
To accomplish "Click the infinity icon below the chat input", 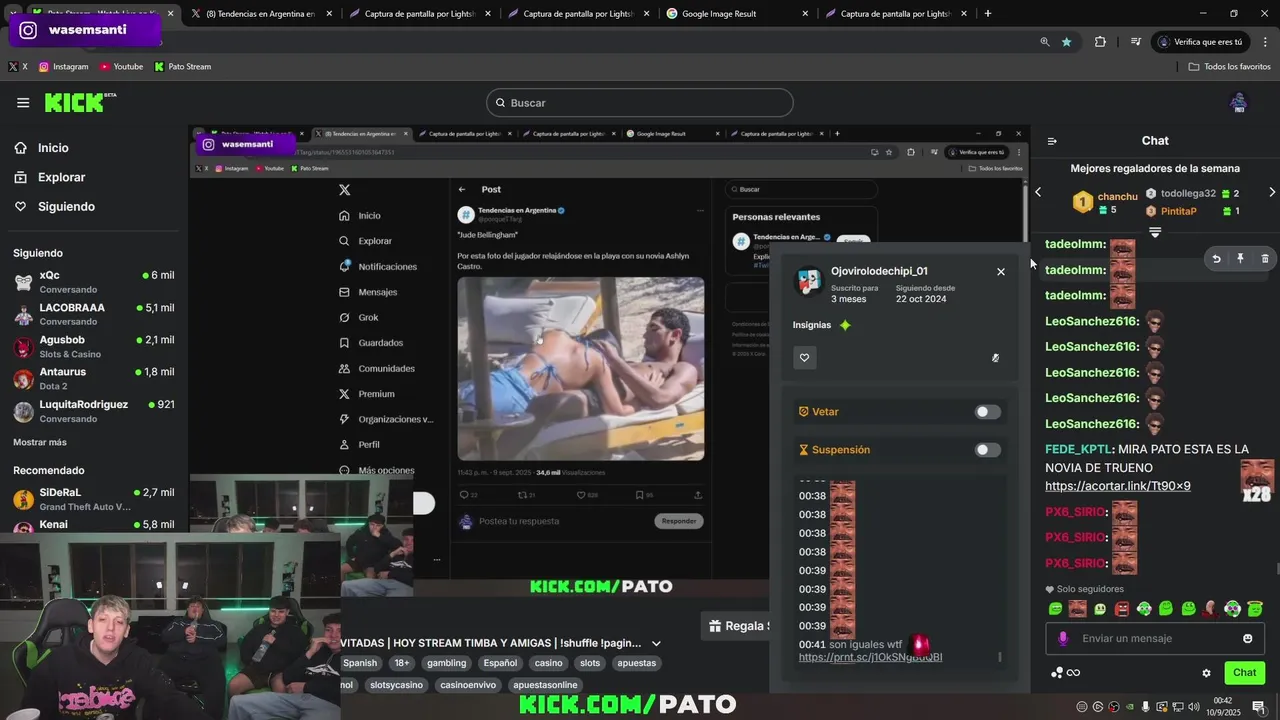I will click(1073, 673).
